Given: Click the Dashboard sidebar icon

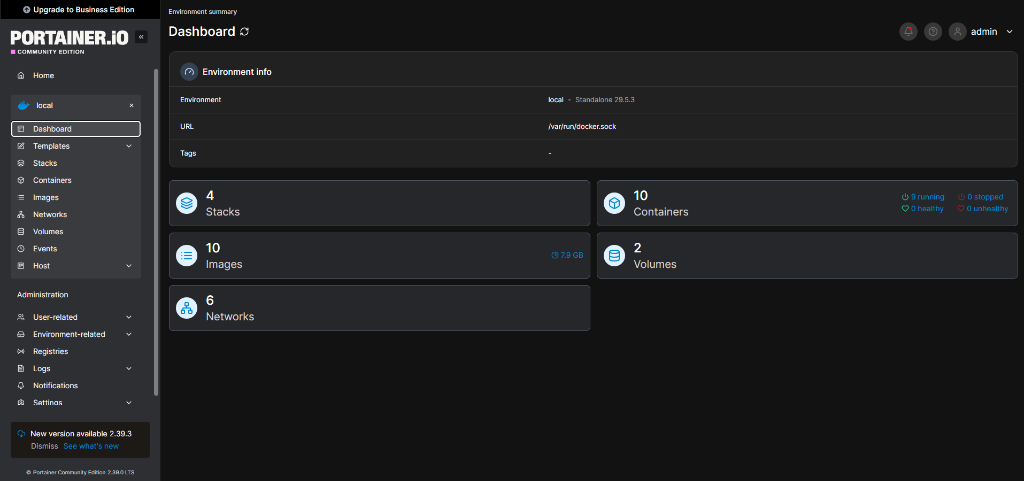Looking at the screenshot, I should [x=21, y=129].
